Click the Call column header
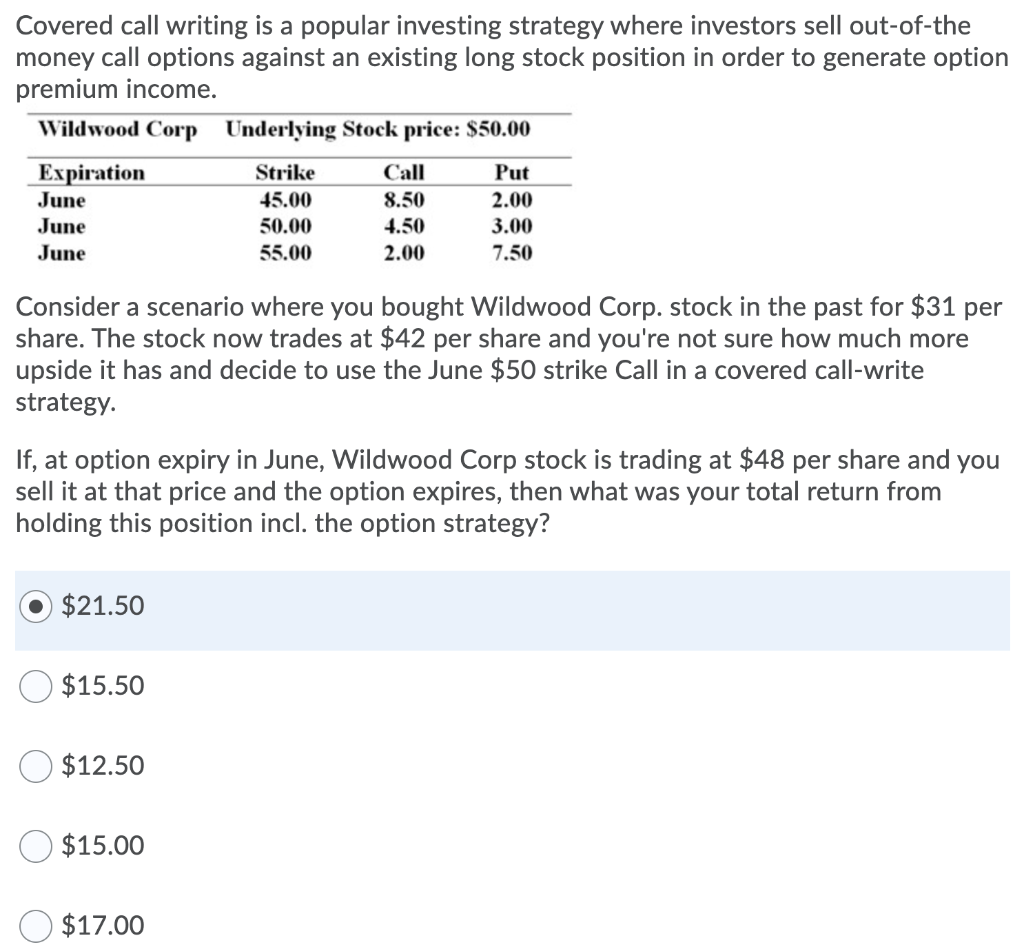1024x947 pixels. click(x=403, y=172)
